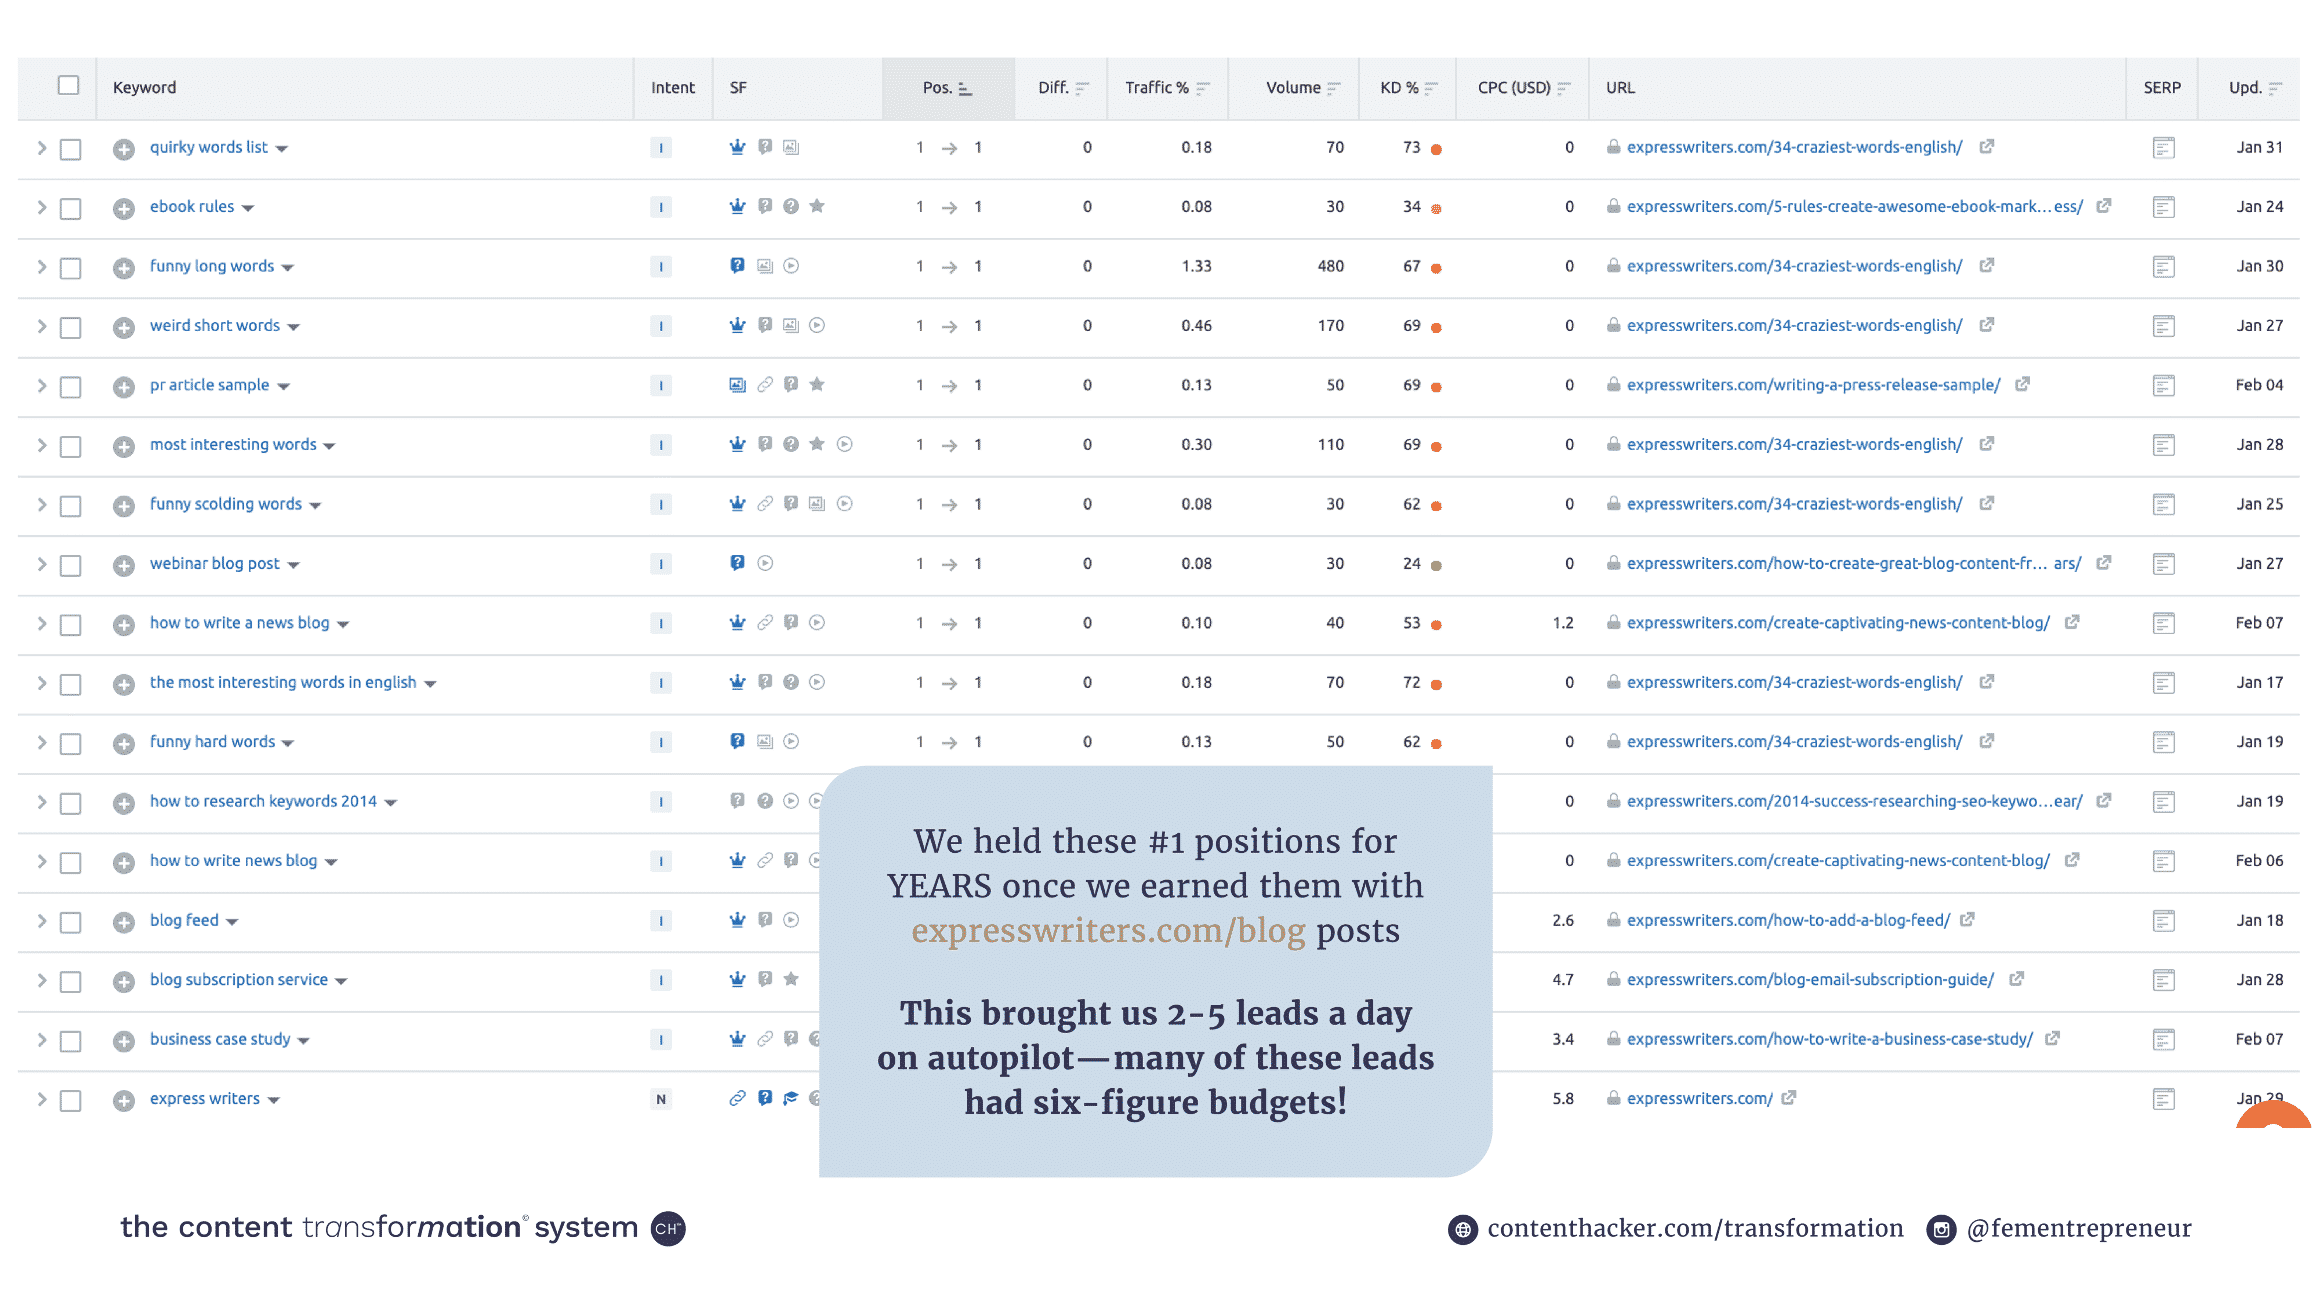Click the crown icon on 'quirky words list'
The width and height of the screenshot is (2312, 1298).
click(738, 146)
